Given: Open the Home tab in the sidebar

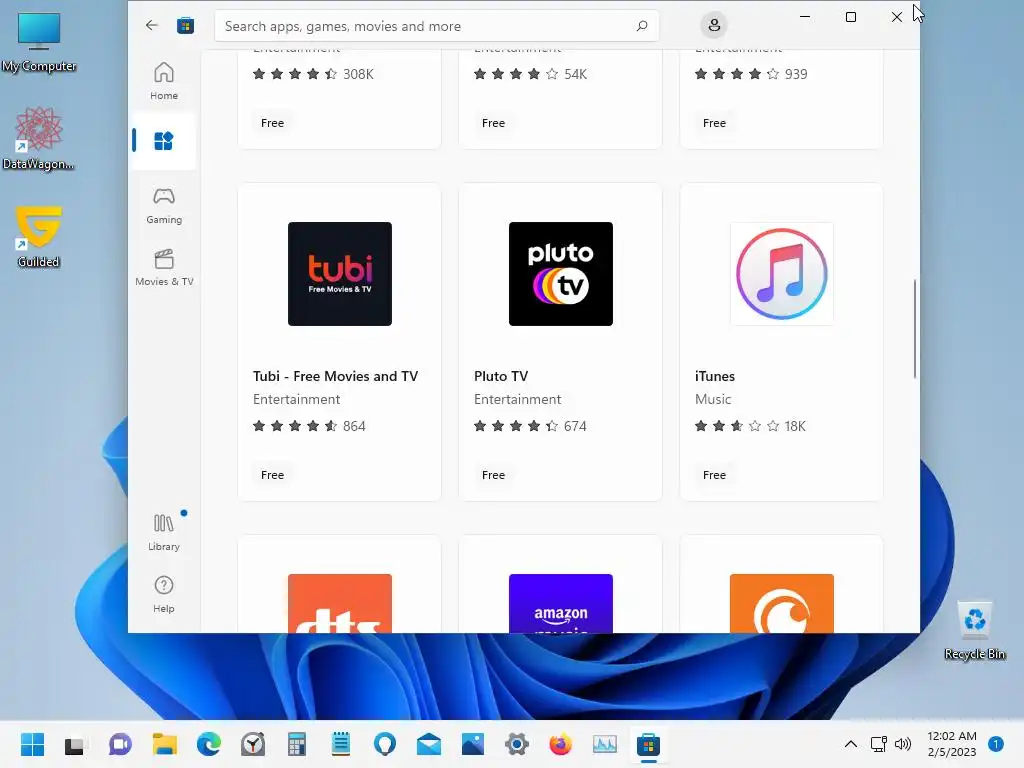Looking at the screenshot, I should tap(163, 81).
